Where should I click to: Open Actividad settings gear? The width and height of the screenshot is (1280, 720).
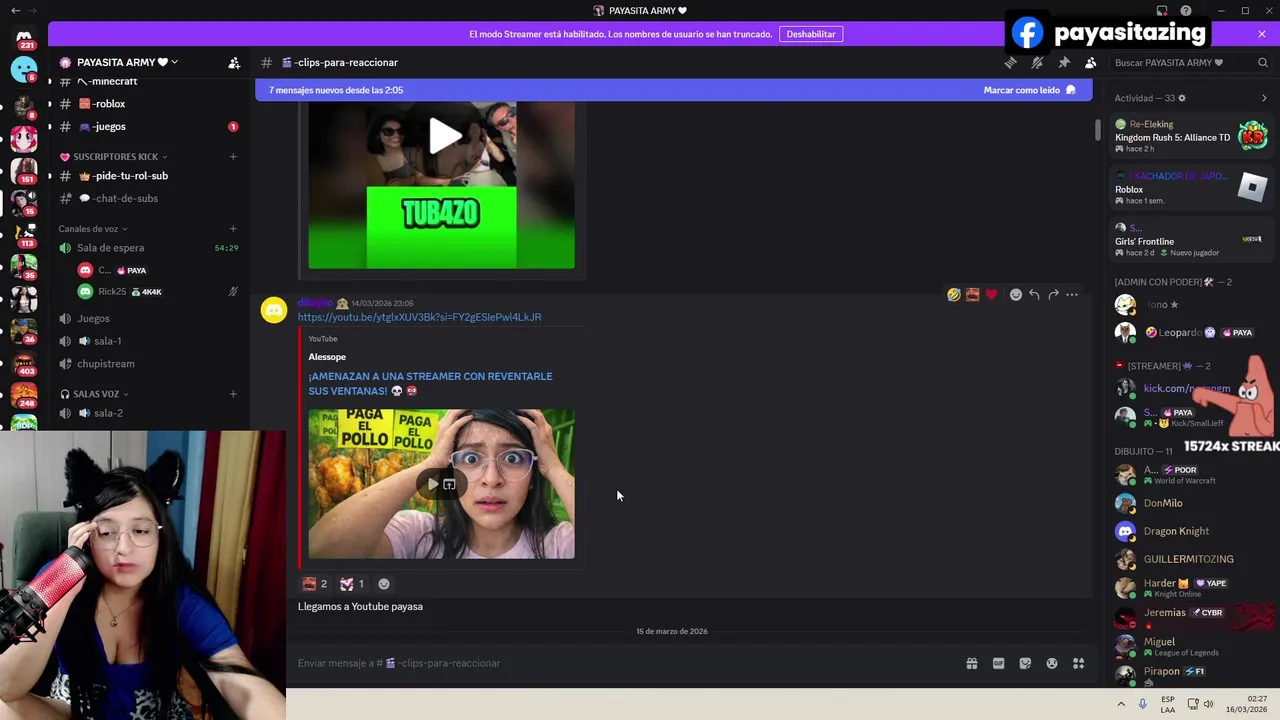pyautogui.click(x=1182, y=98)
